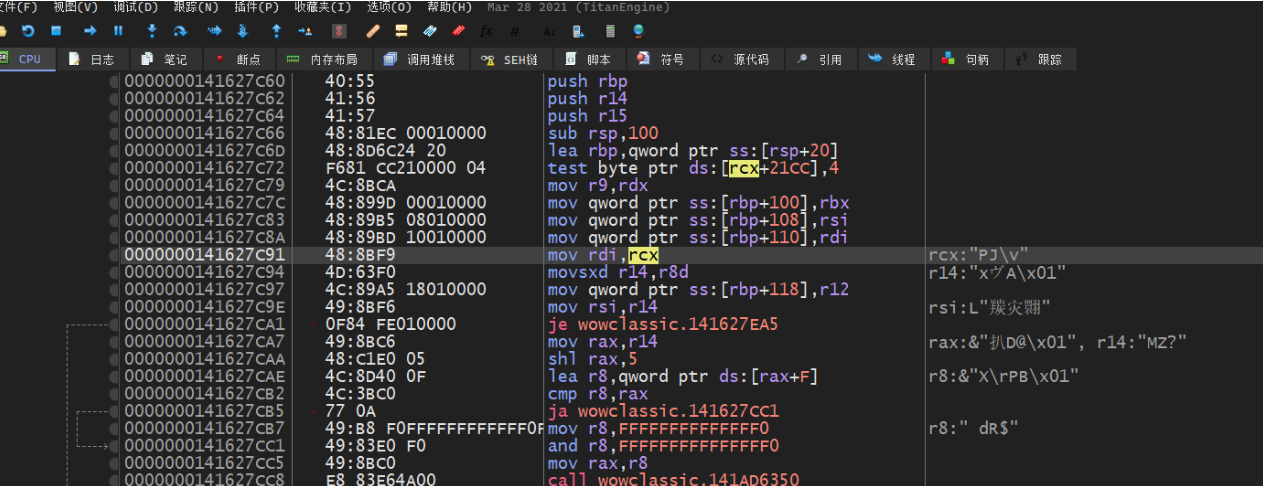Screen dimensions: 1263x486
Task: Select instruction 'lea rbp,qword ptr ss:[rsp+20]'
Action: point(693,150)
